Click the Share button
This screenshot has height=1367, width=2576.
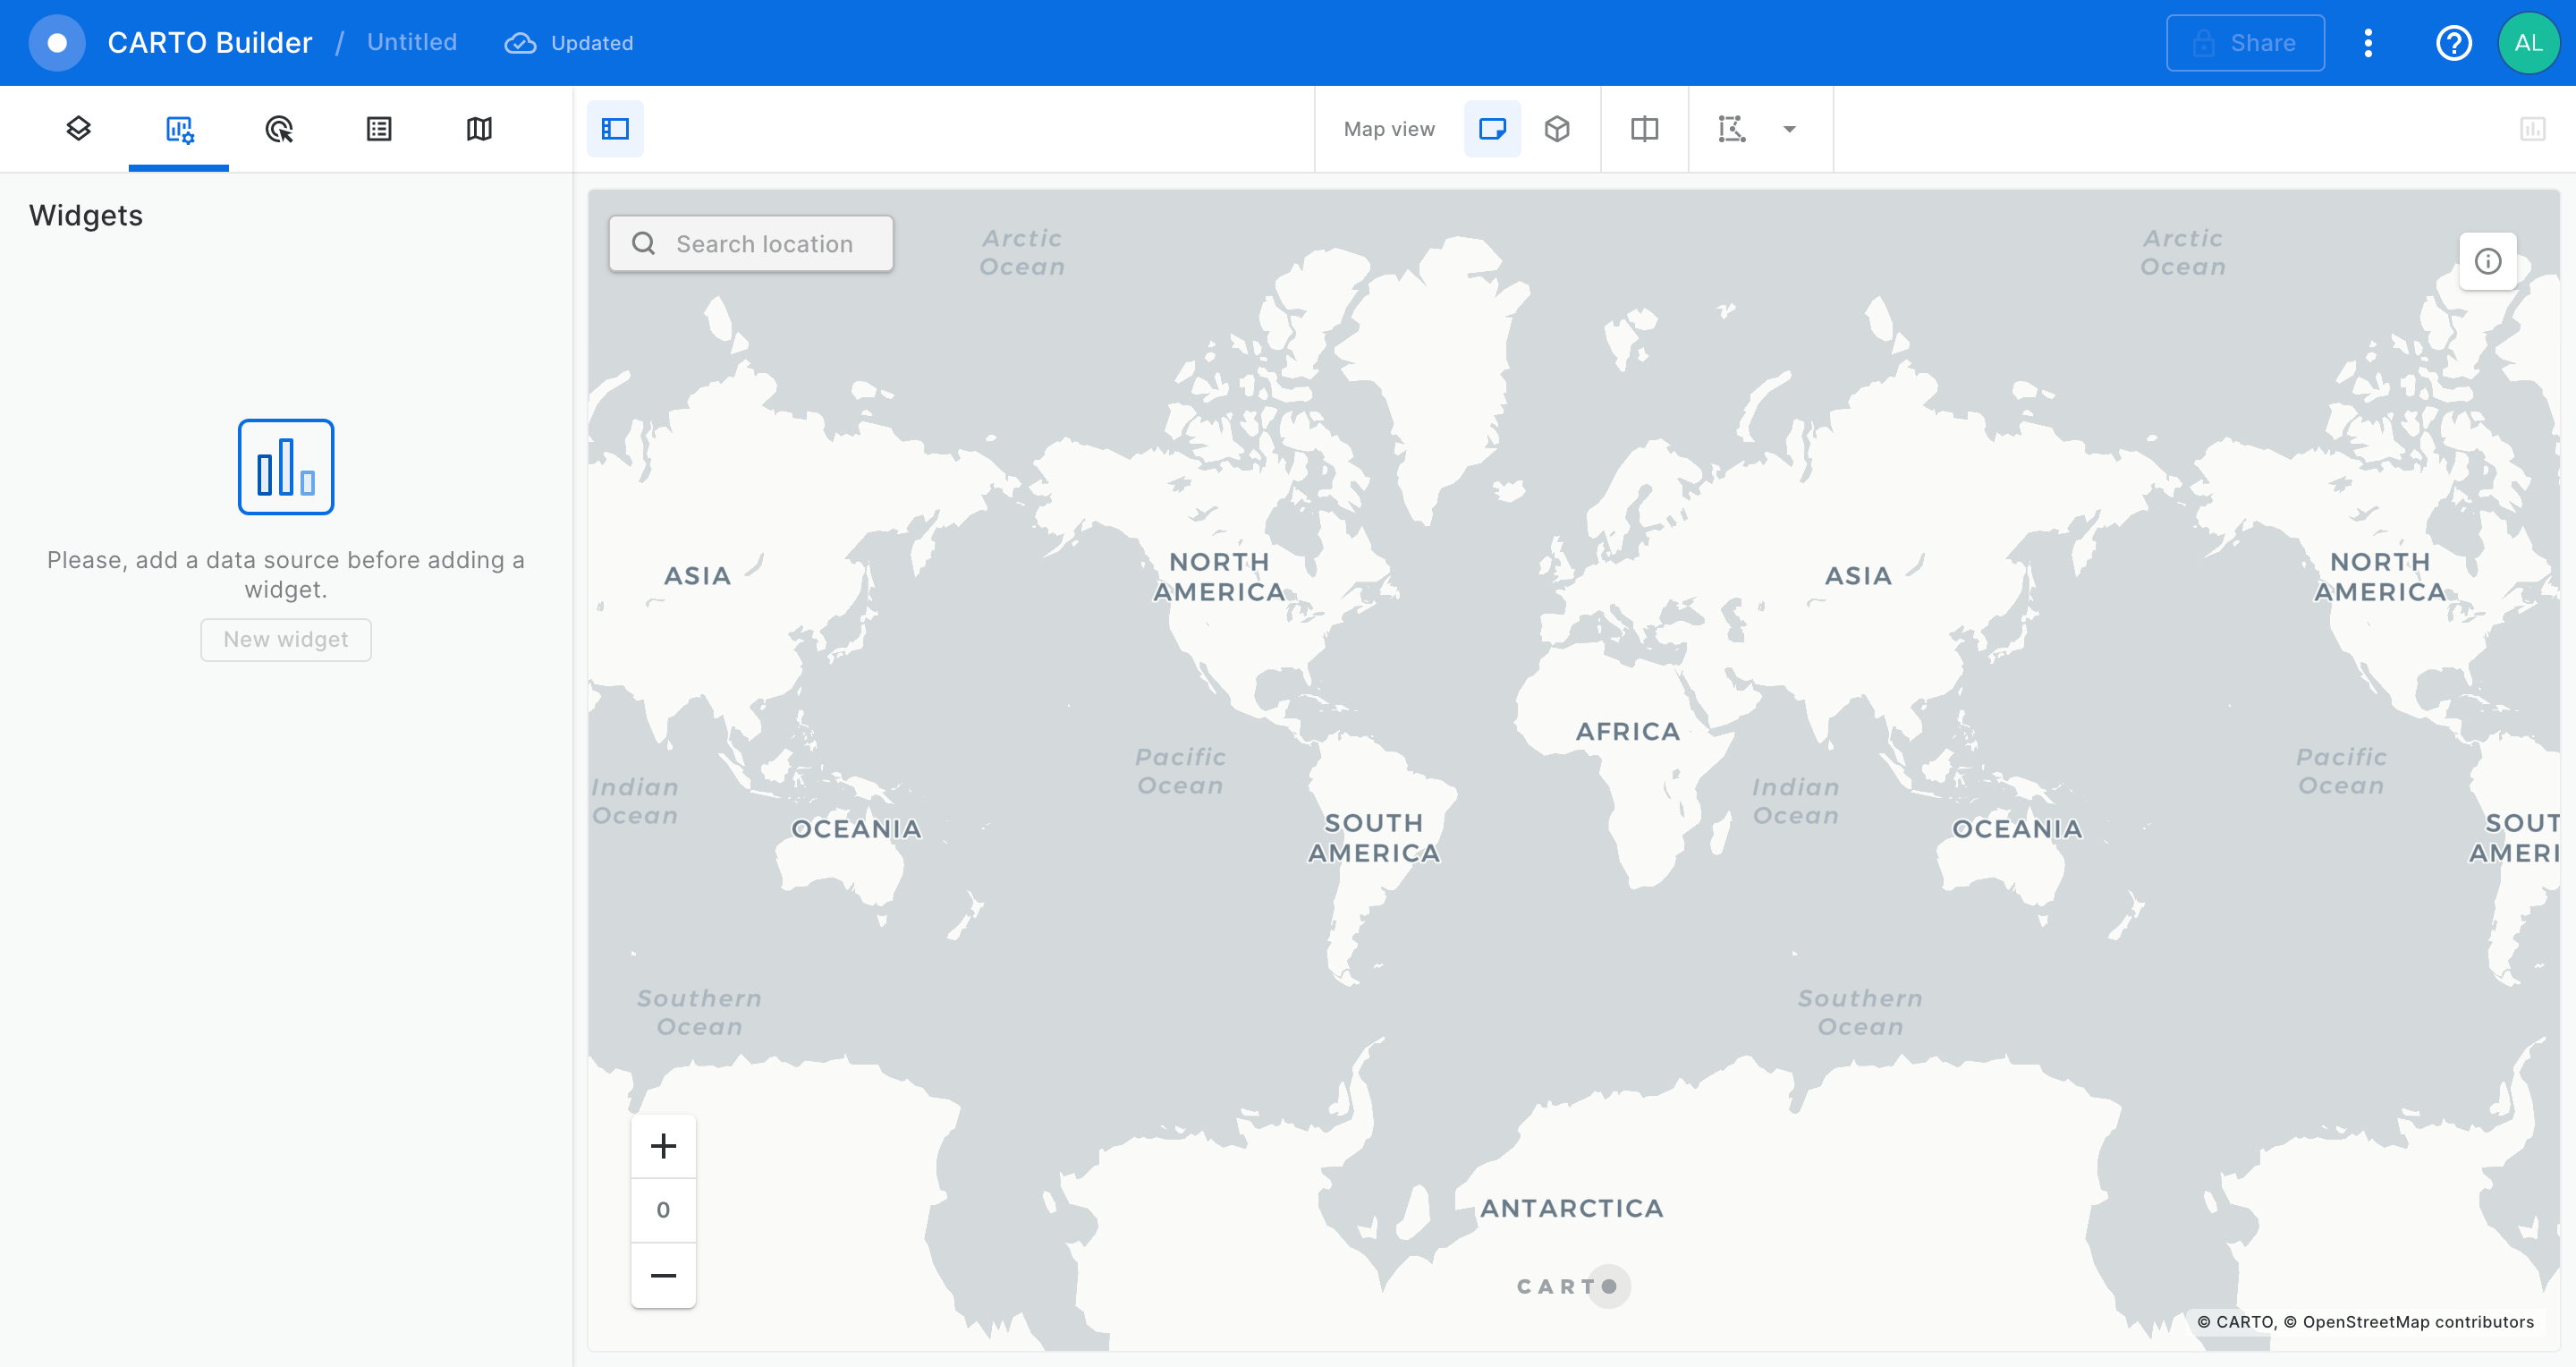tap(2244, 43)
